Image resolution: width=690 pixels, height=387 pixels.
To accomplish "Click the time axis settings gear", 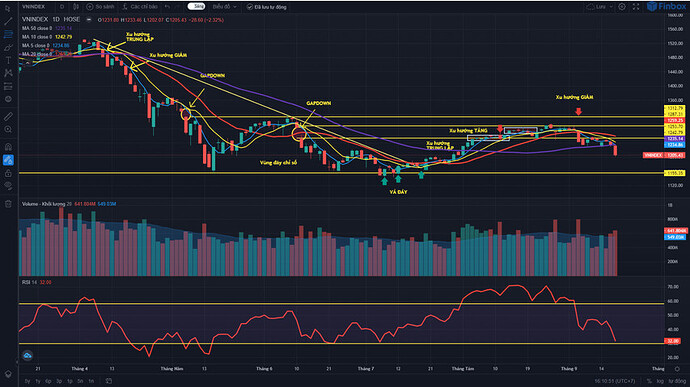I will click(677, 369).
